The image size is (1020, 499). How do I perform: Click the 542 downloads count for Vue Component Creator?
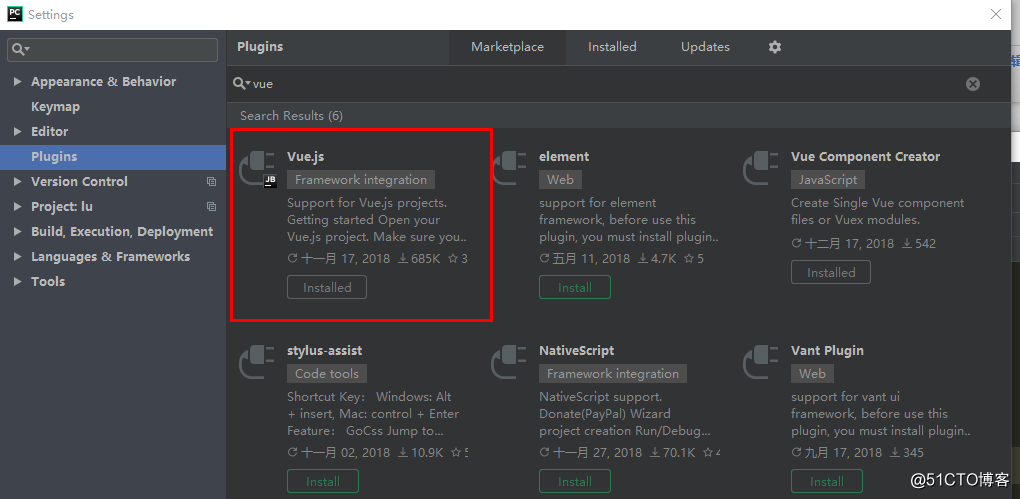[919, 244]
